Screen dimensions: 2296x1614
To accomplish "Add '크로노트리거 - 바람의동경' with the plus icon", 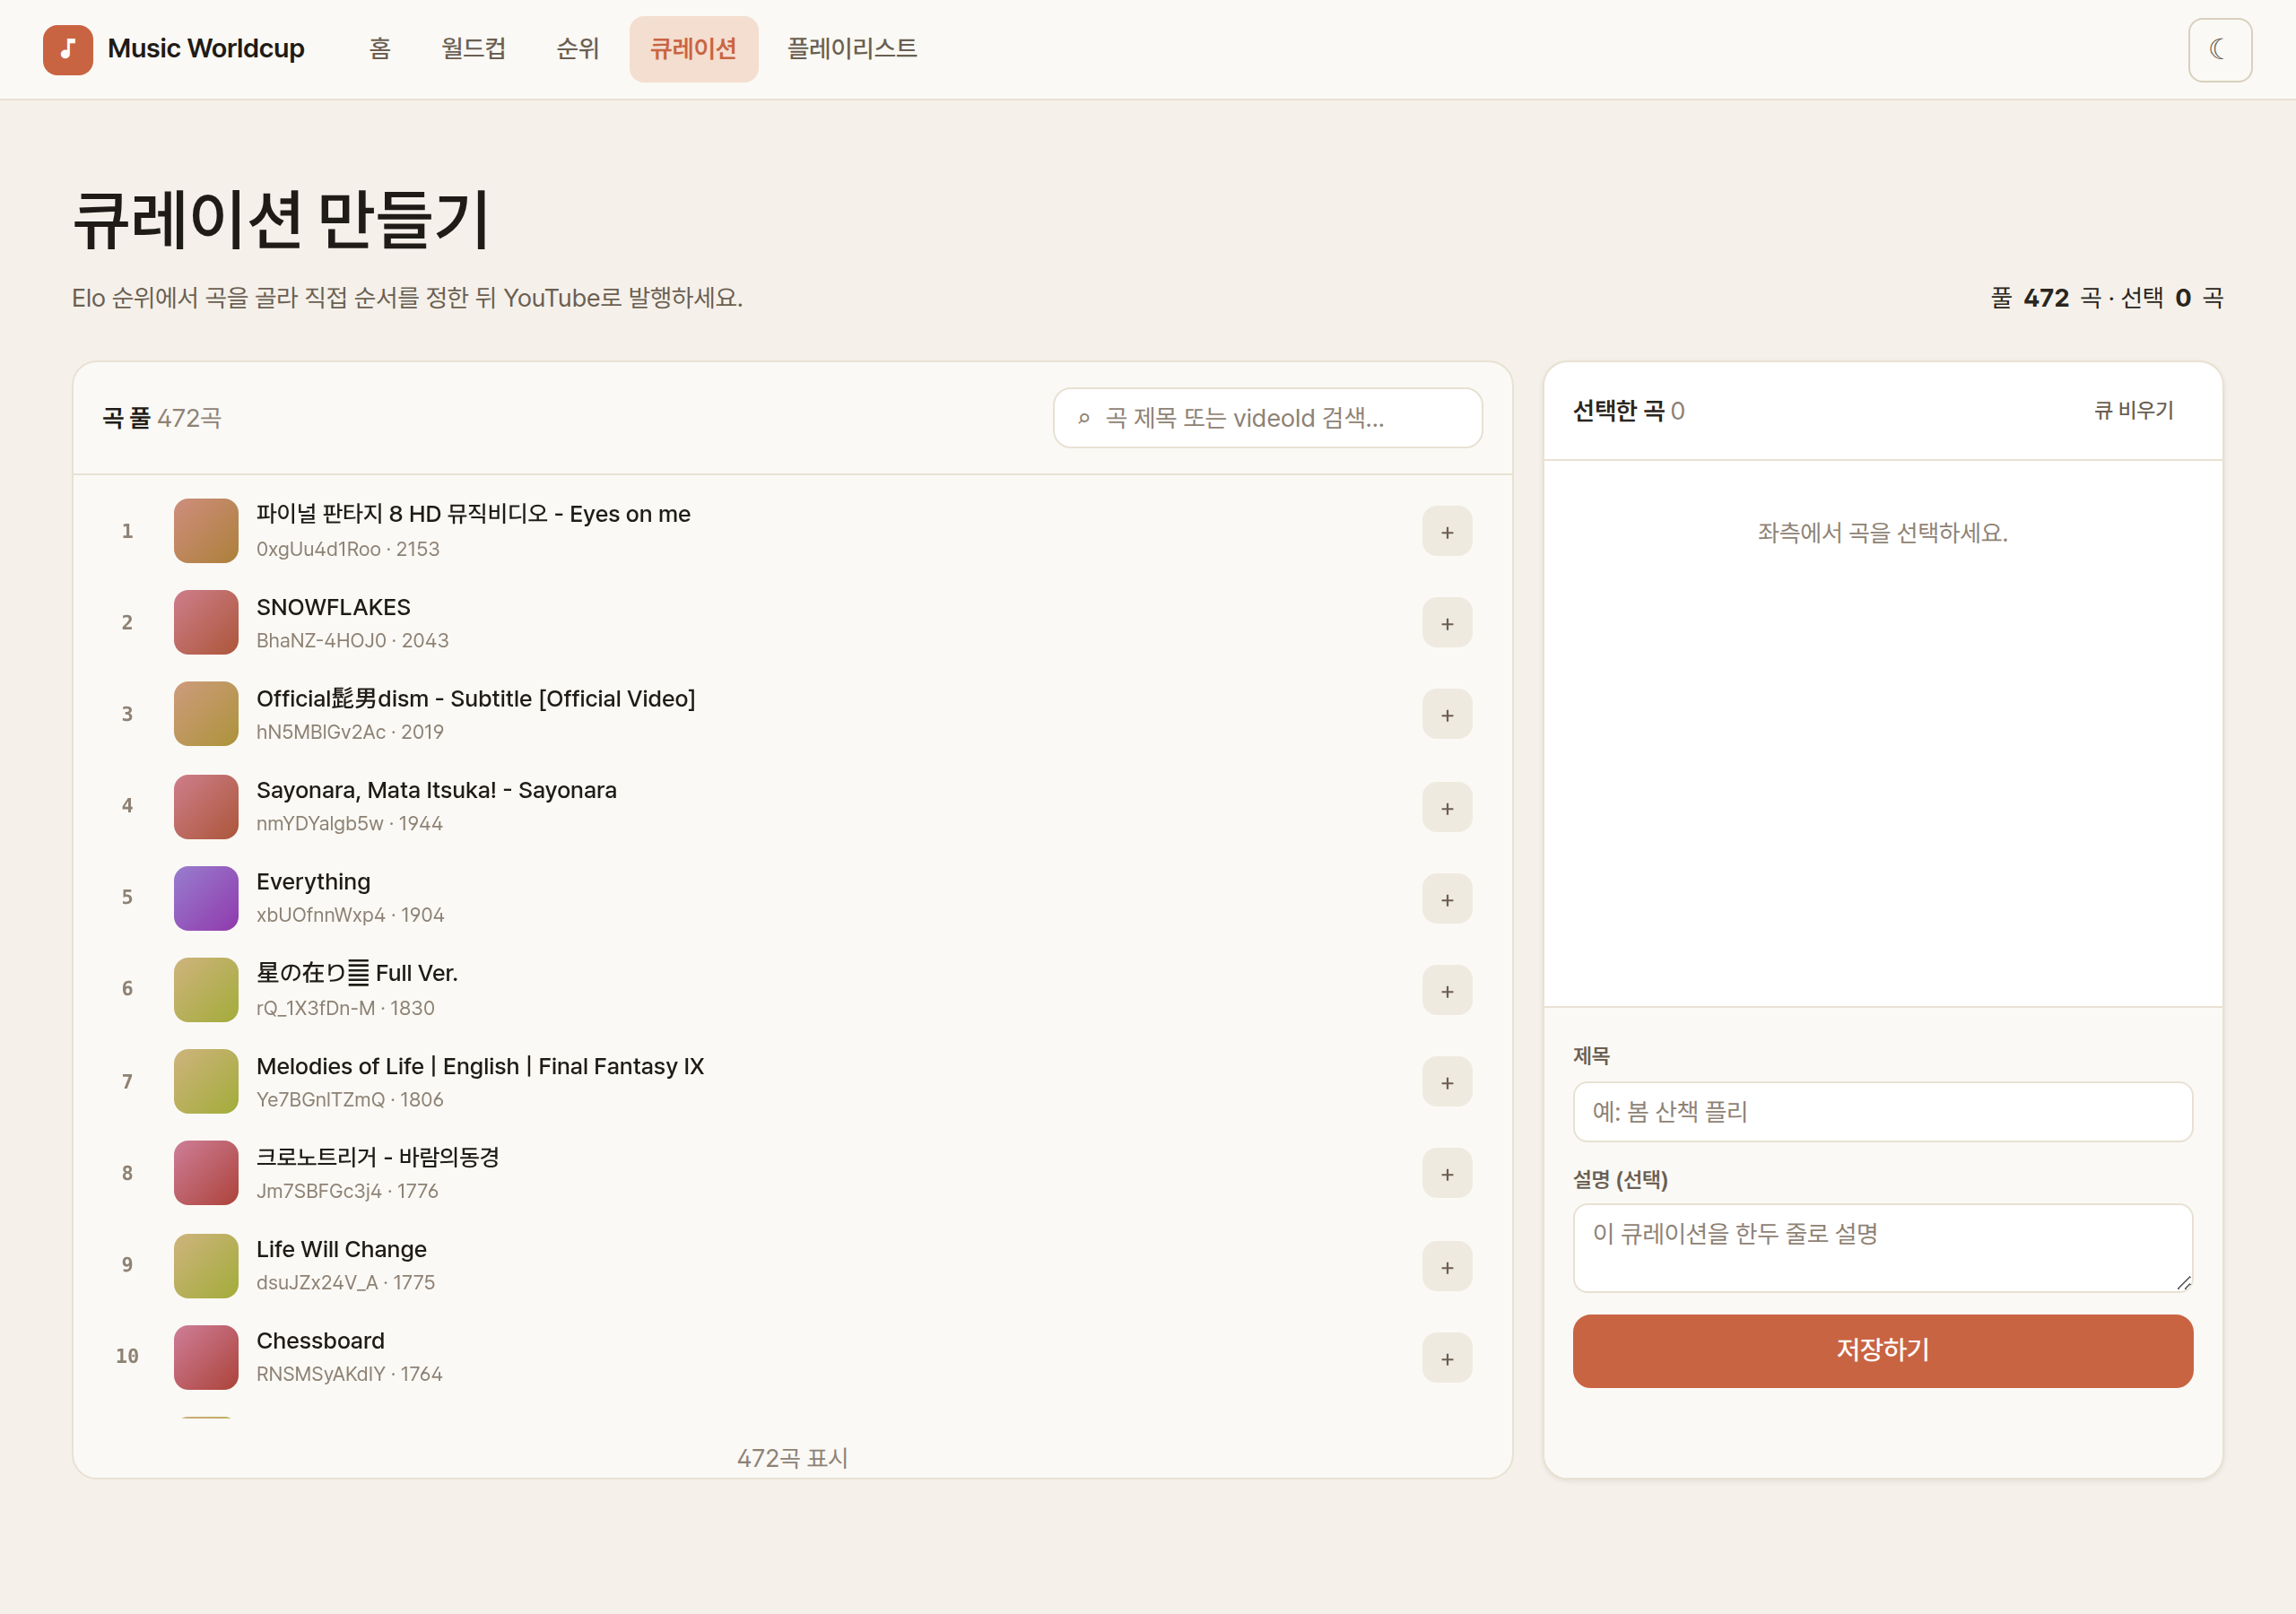I will click(1446, 1174).
